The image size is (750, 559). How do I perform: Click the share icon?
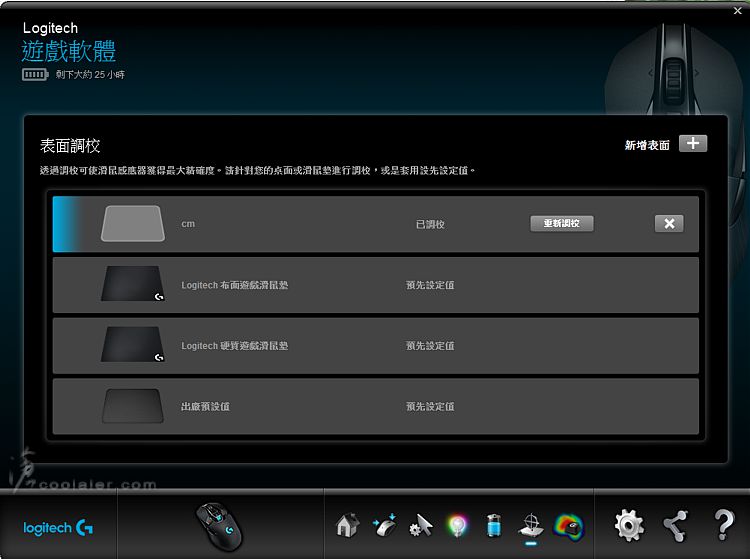point(675,526)
